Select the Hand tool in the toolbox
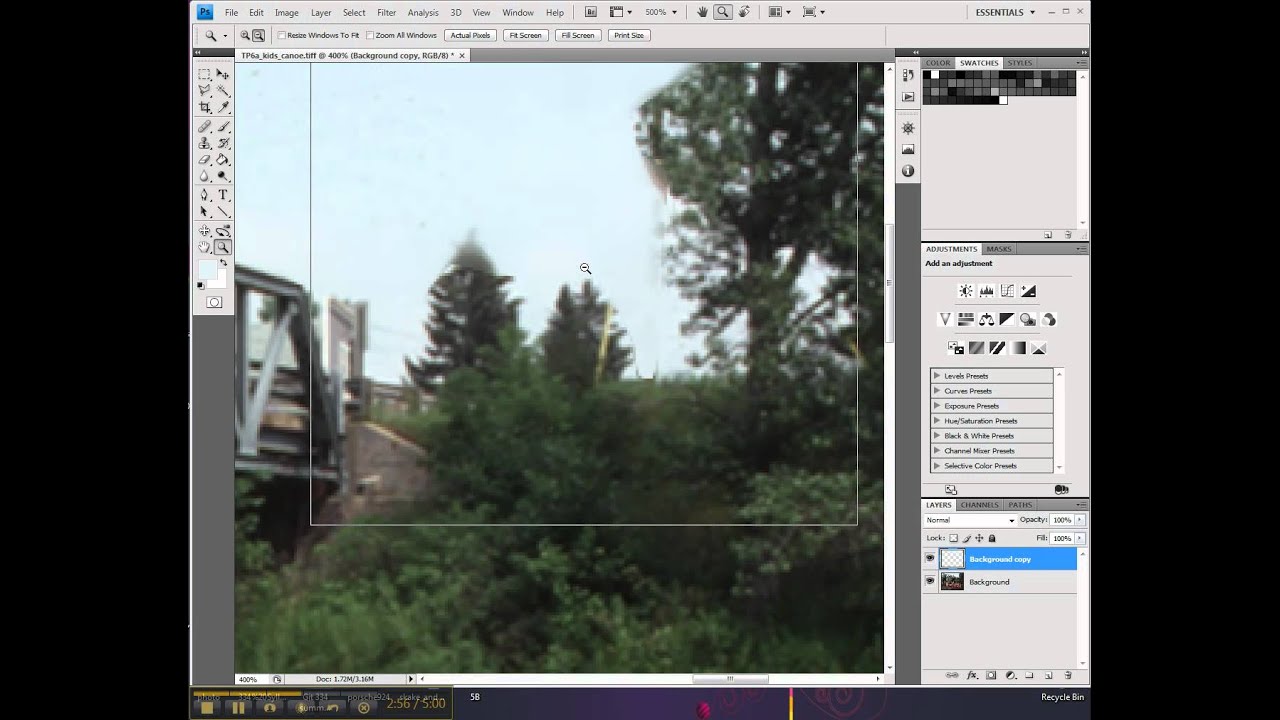The width and height of the screenshot is (1280, 720). (205, 247)
